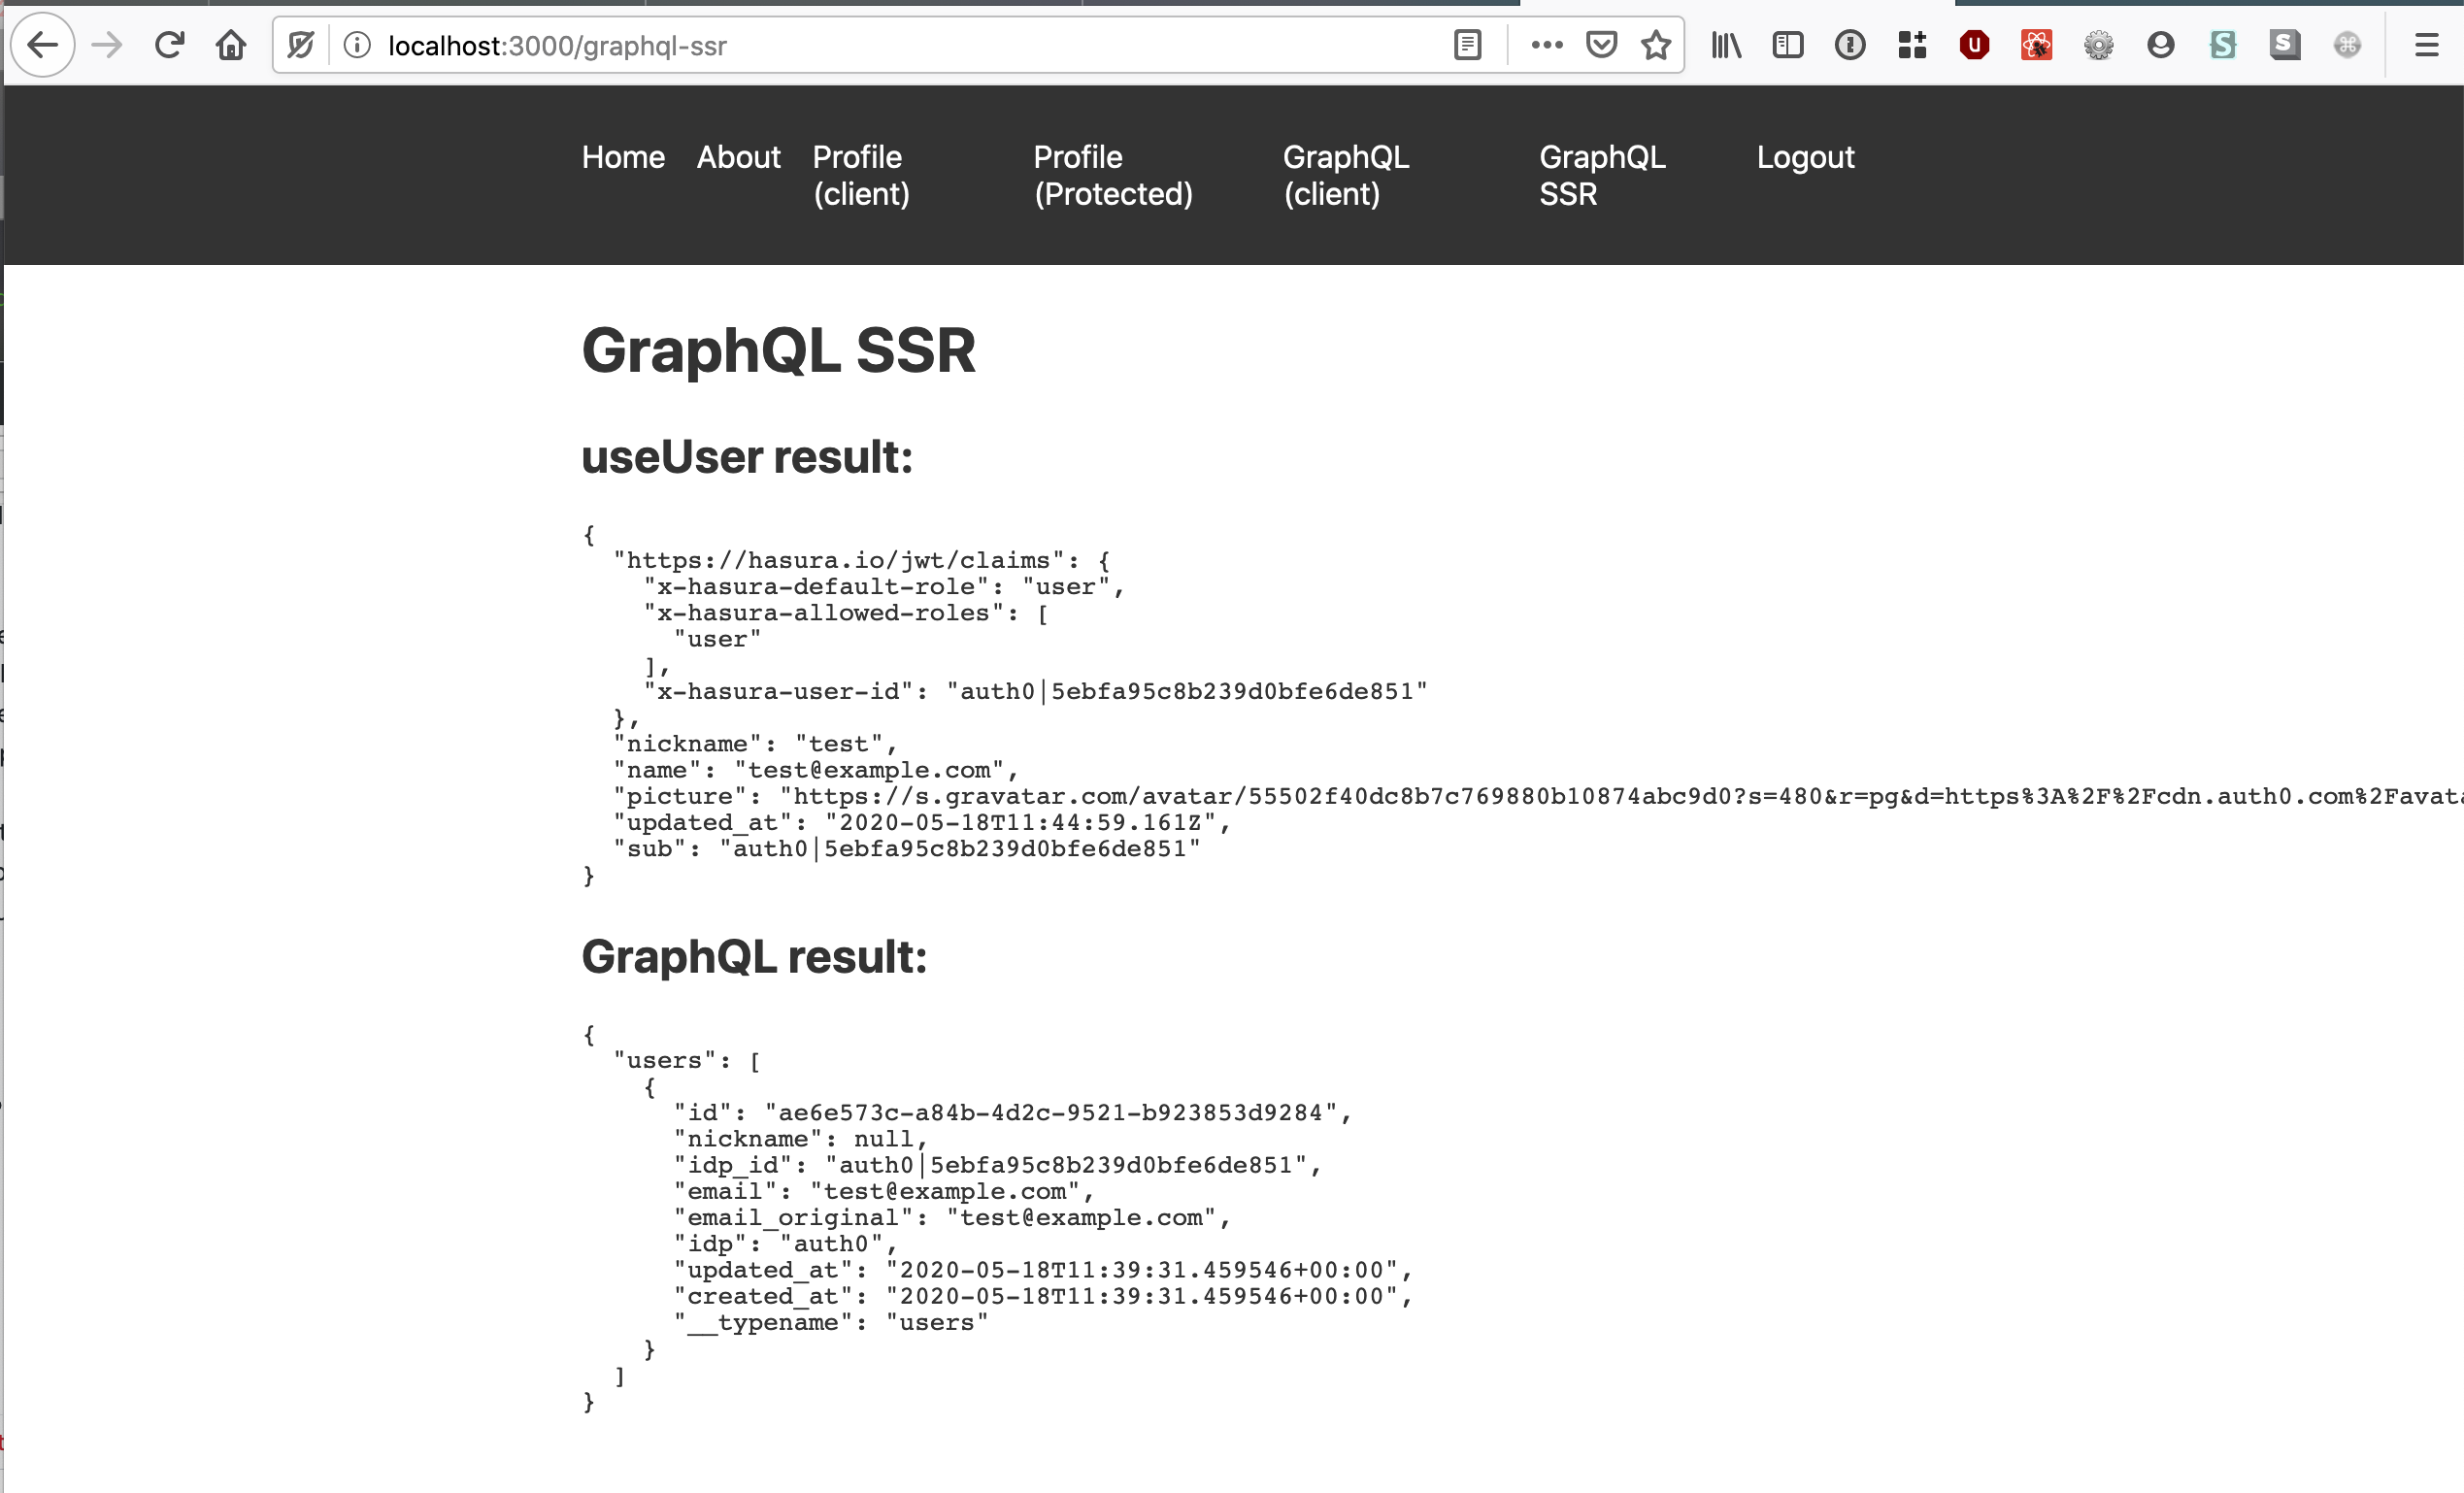Screen dimensions: 2464x1493
Task: Click the "users": [ line
Action: tap(687, 1061)
